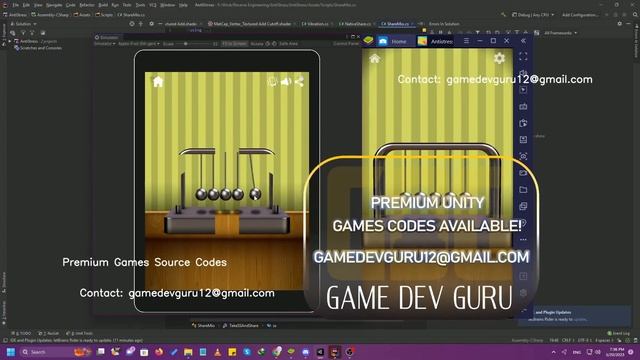Click the BlueStacks sidebar settings gear
Screen dimensions: 640x360
tap(523, 293)
